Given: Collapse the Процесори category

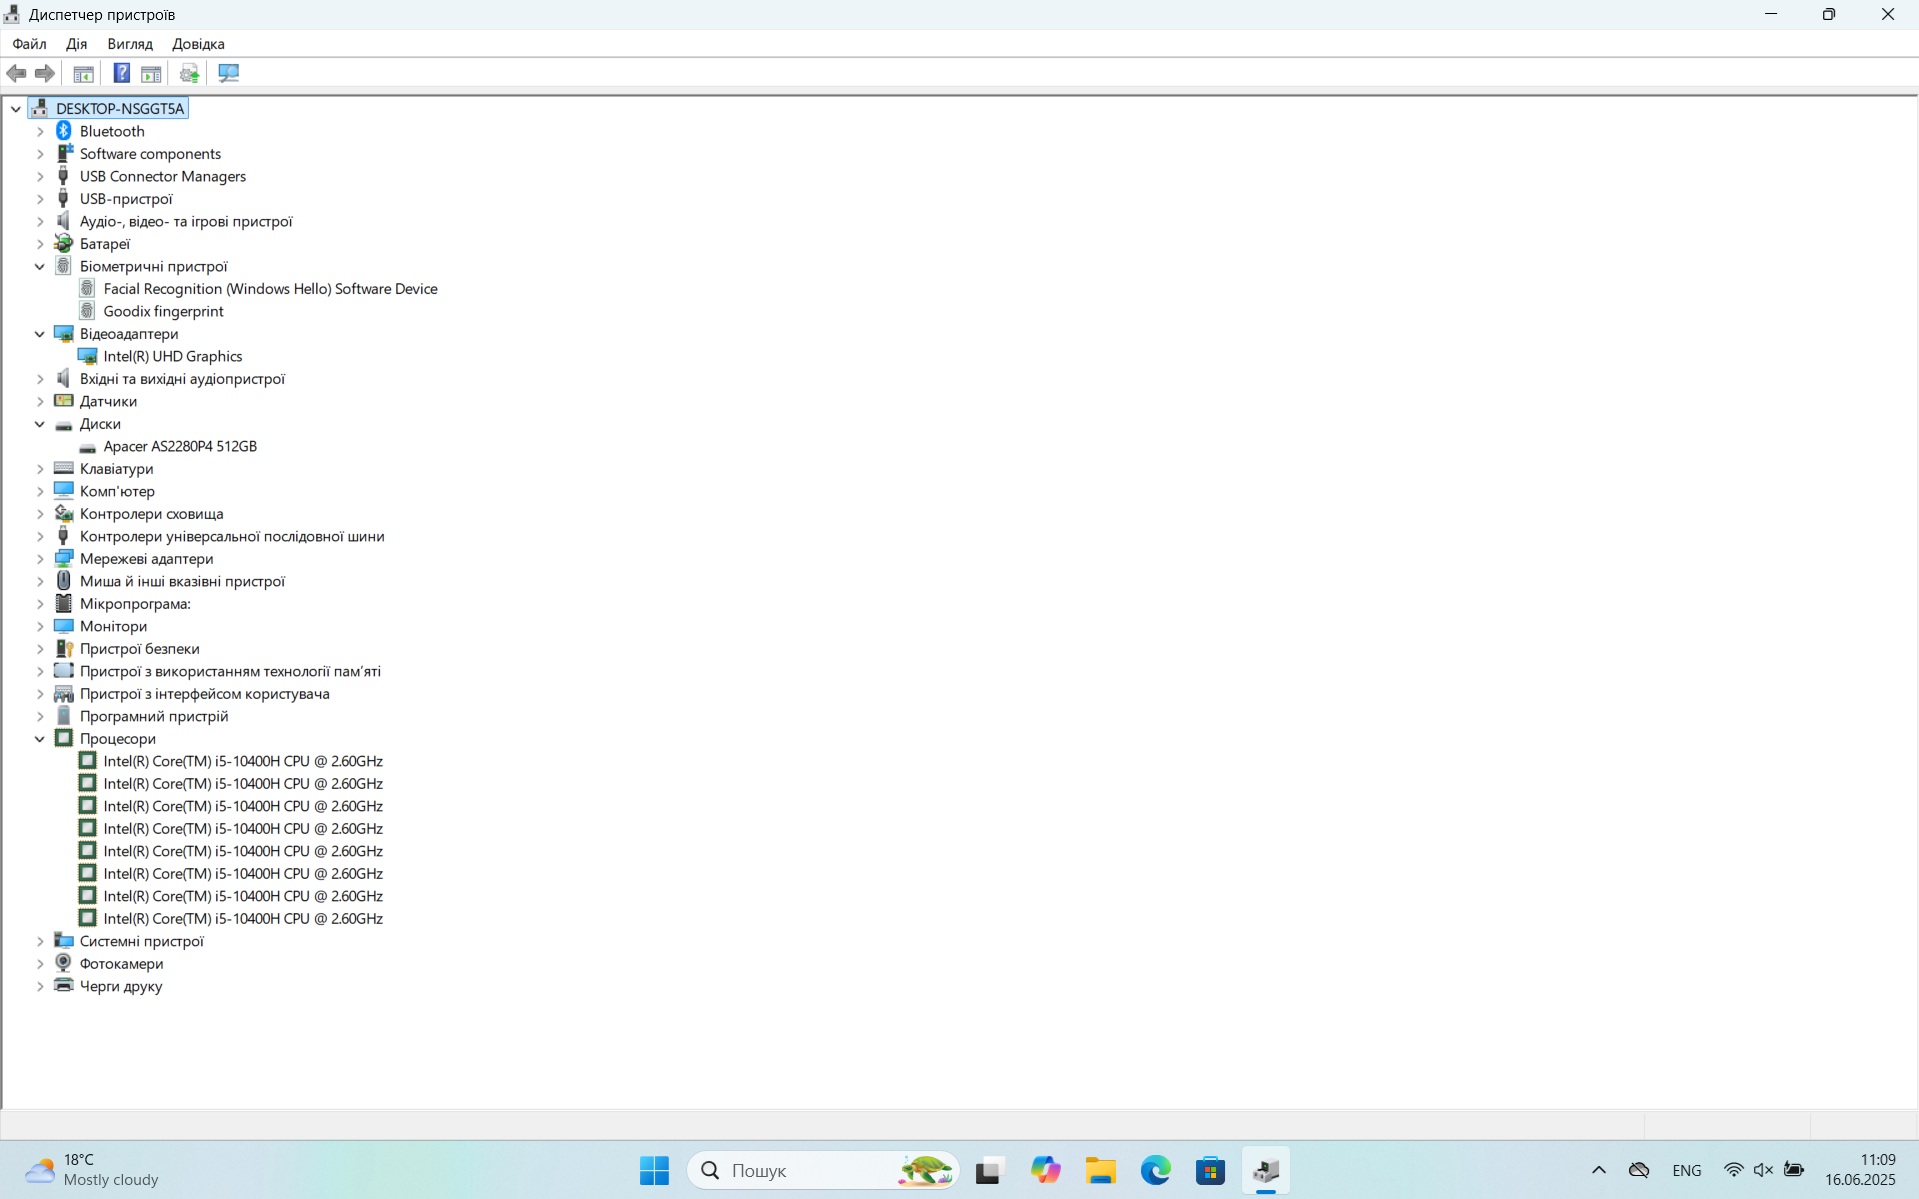Looking at the screenshot, I should tap(40, 739).
